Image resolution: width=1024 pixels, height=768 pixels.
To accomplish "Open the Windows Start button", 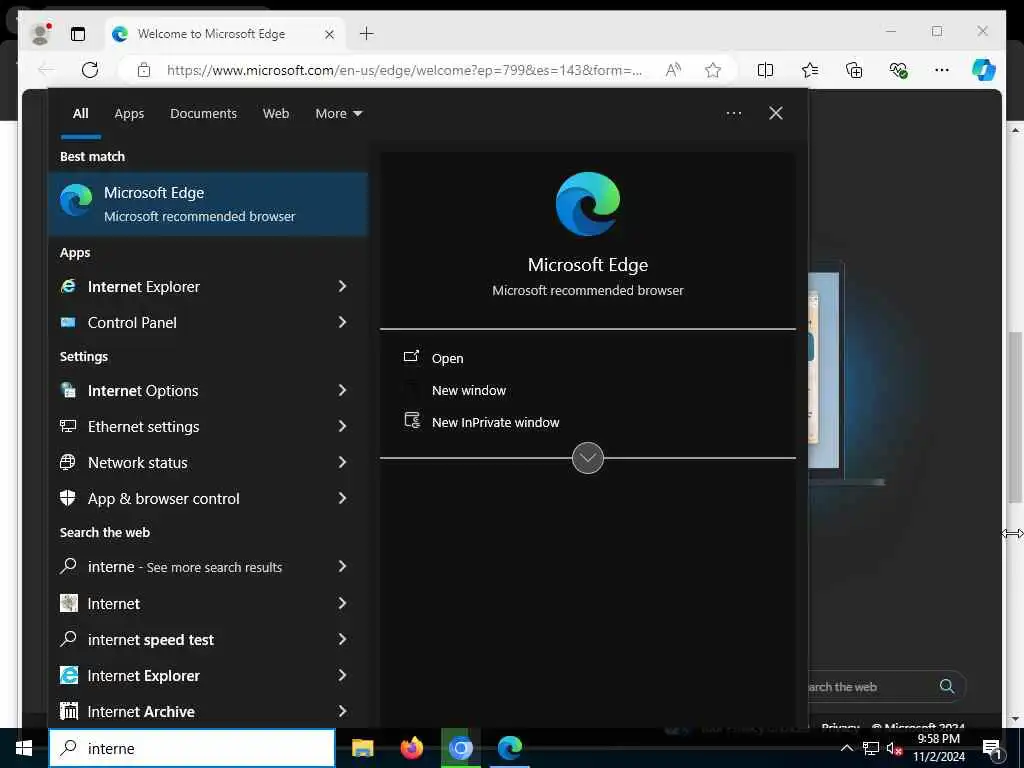I will 24,748.
